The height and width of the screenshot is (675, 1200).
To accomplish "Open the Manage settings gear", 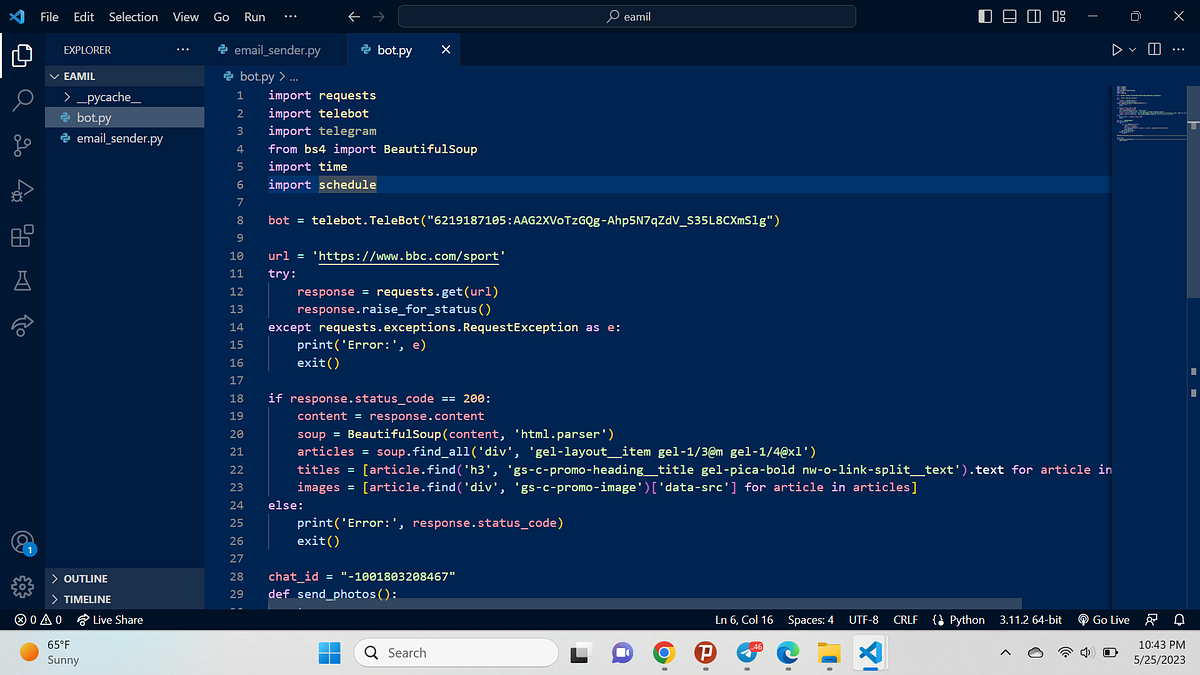I will coord(22,588).
